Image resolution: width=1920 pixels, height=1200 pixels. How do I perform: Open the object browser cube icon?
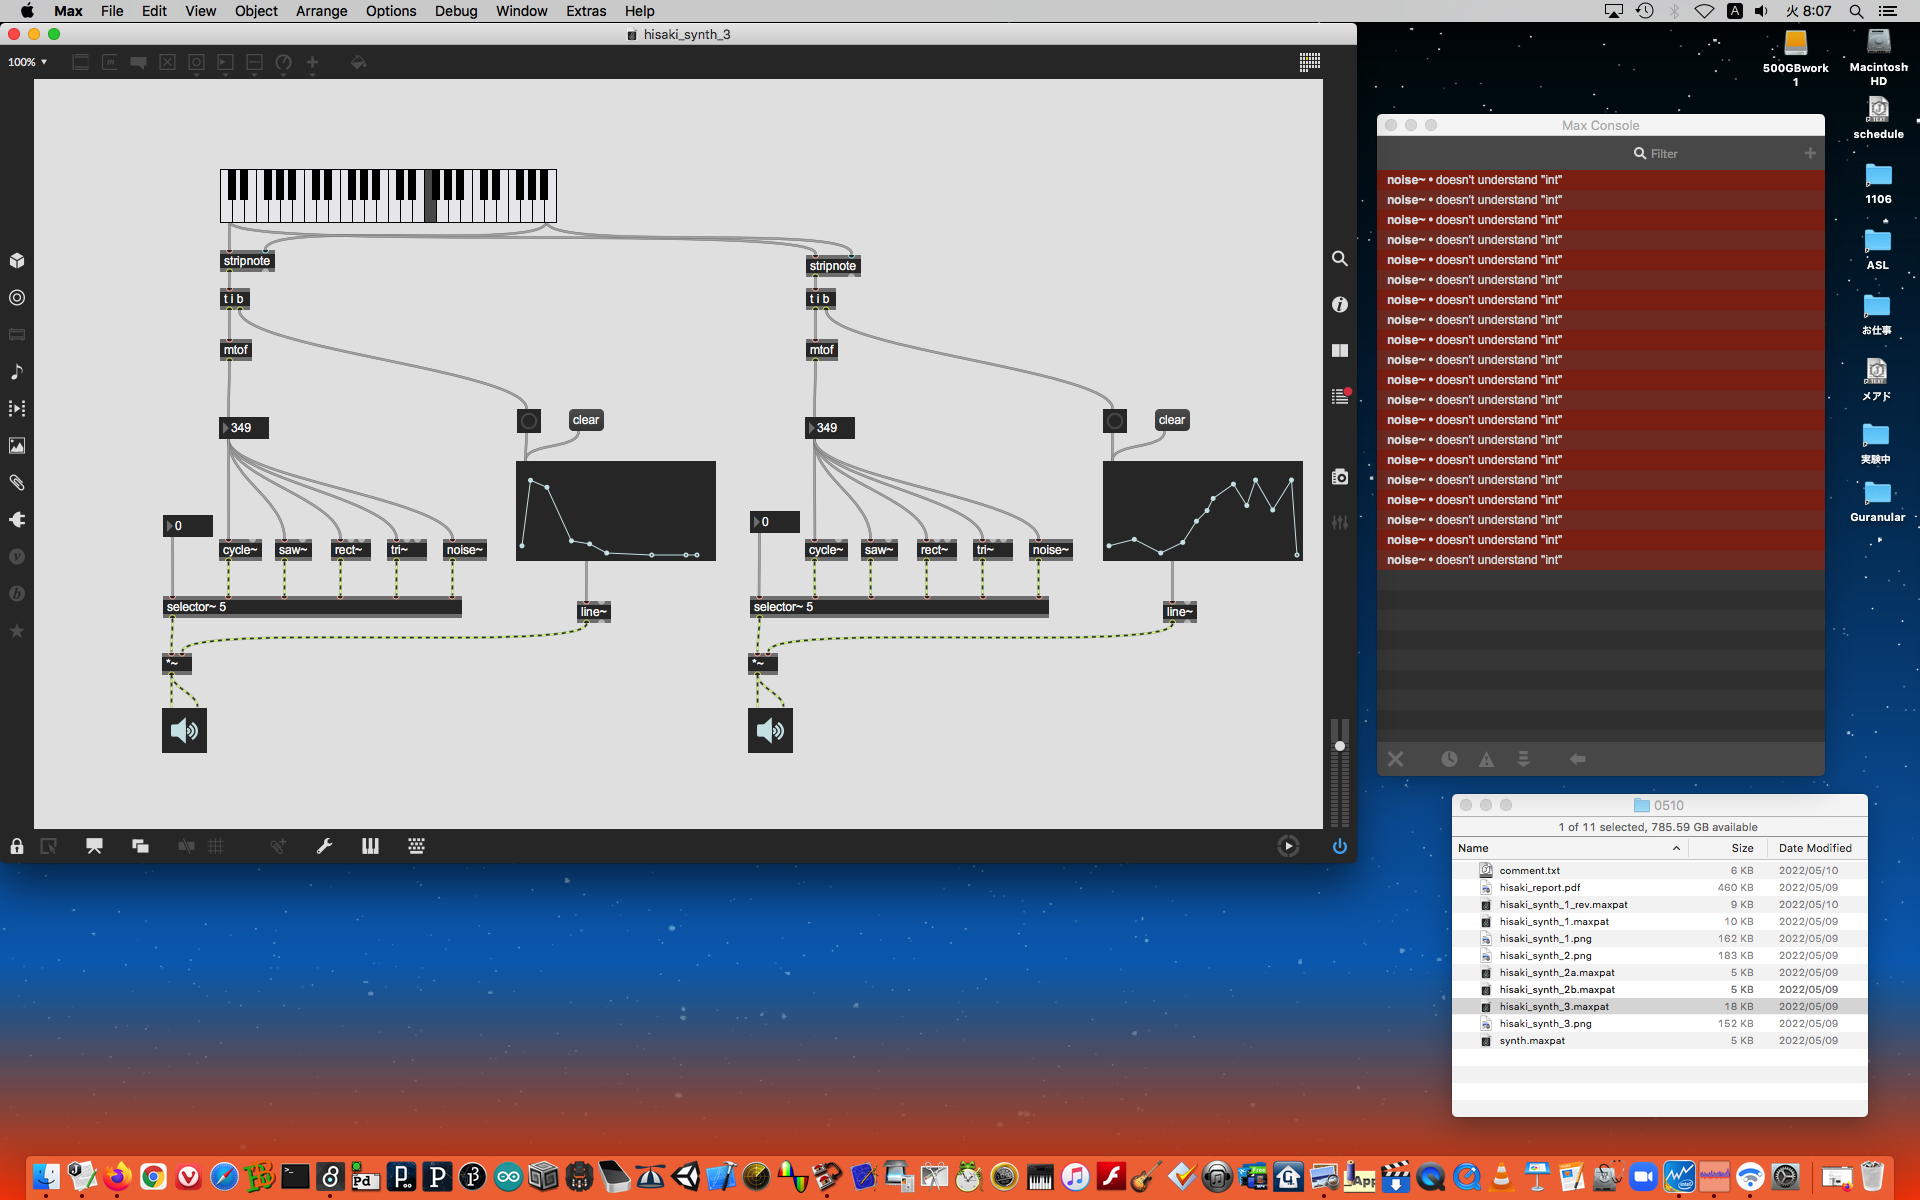17,260
